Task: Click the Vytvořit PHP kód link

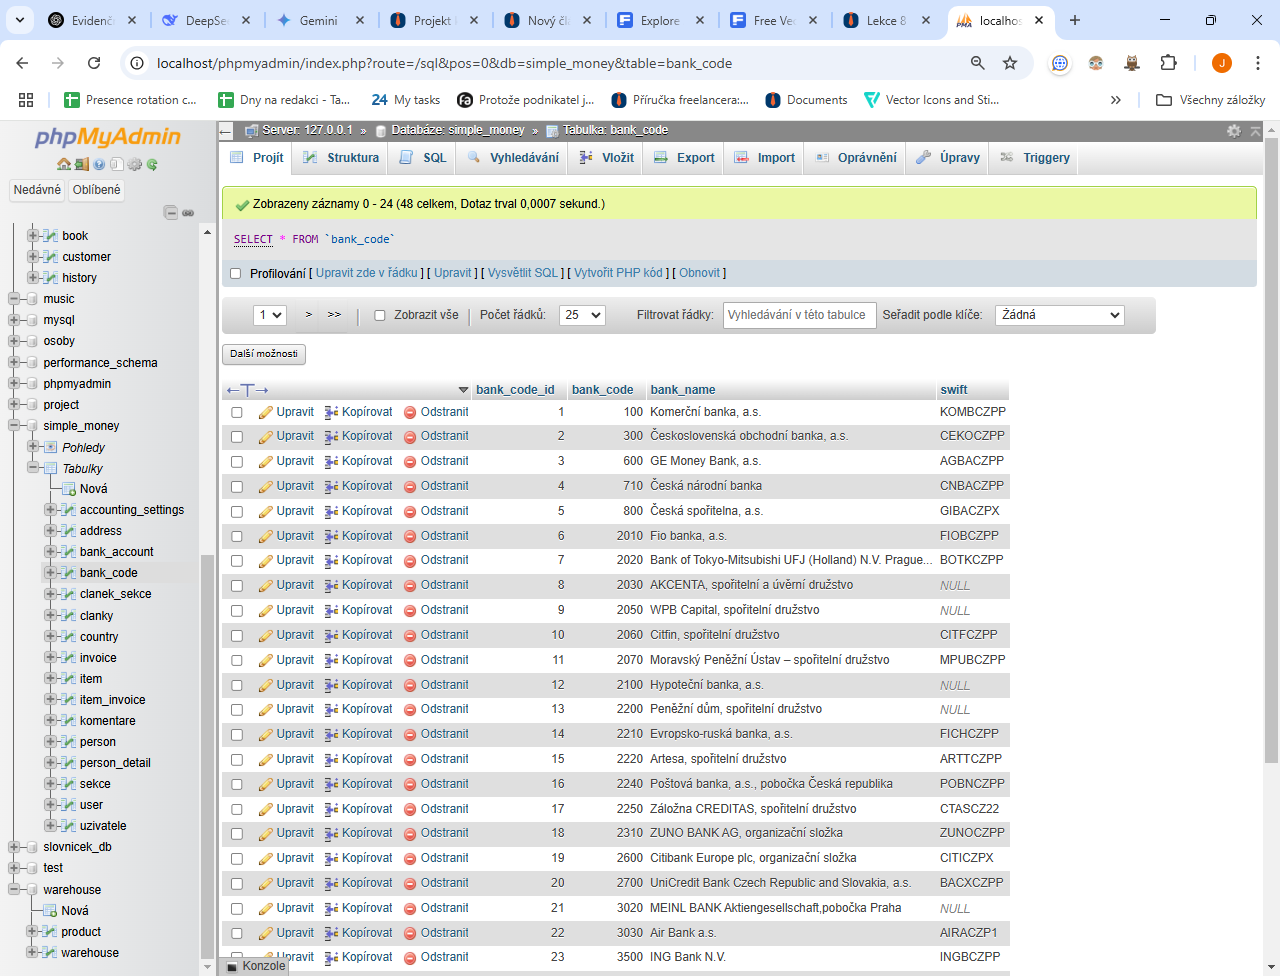Action: point(618,273)
